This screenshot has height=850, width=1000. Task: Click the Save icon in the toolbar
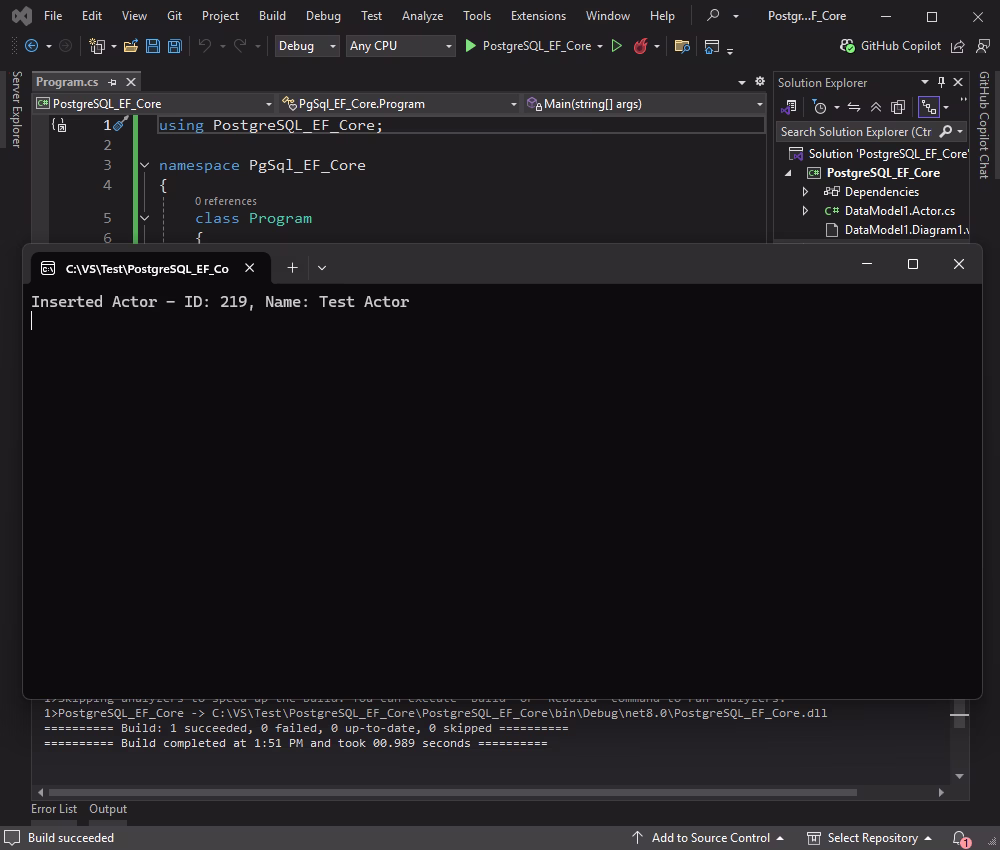click(152, 46)
